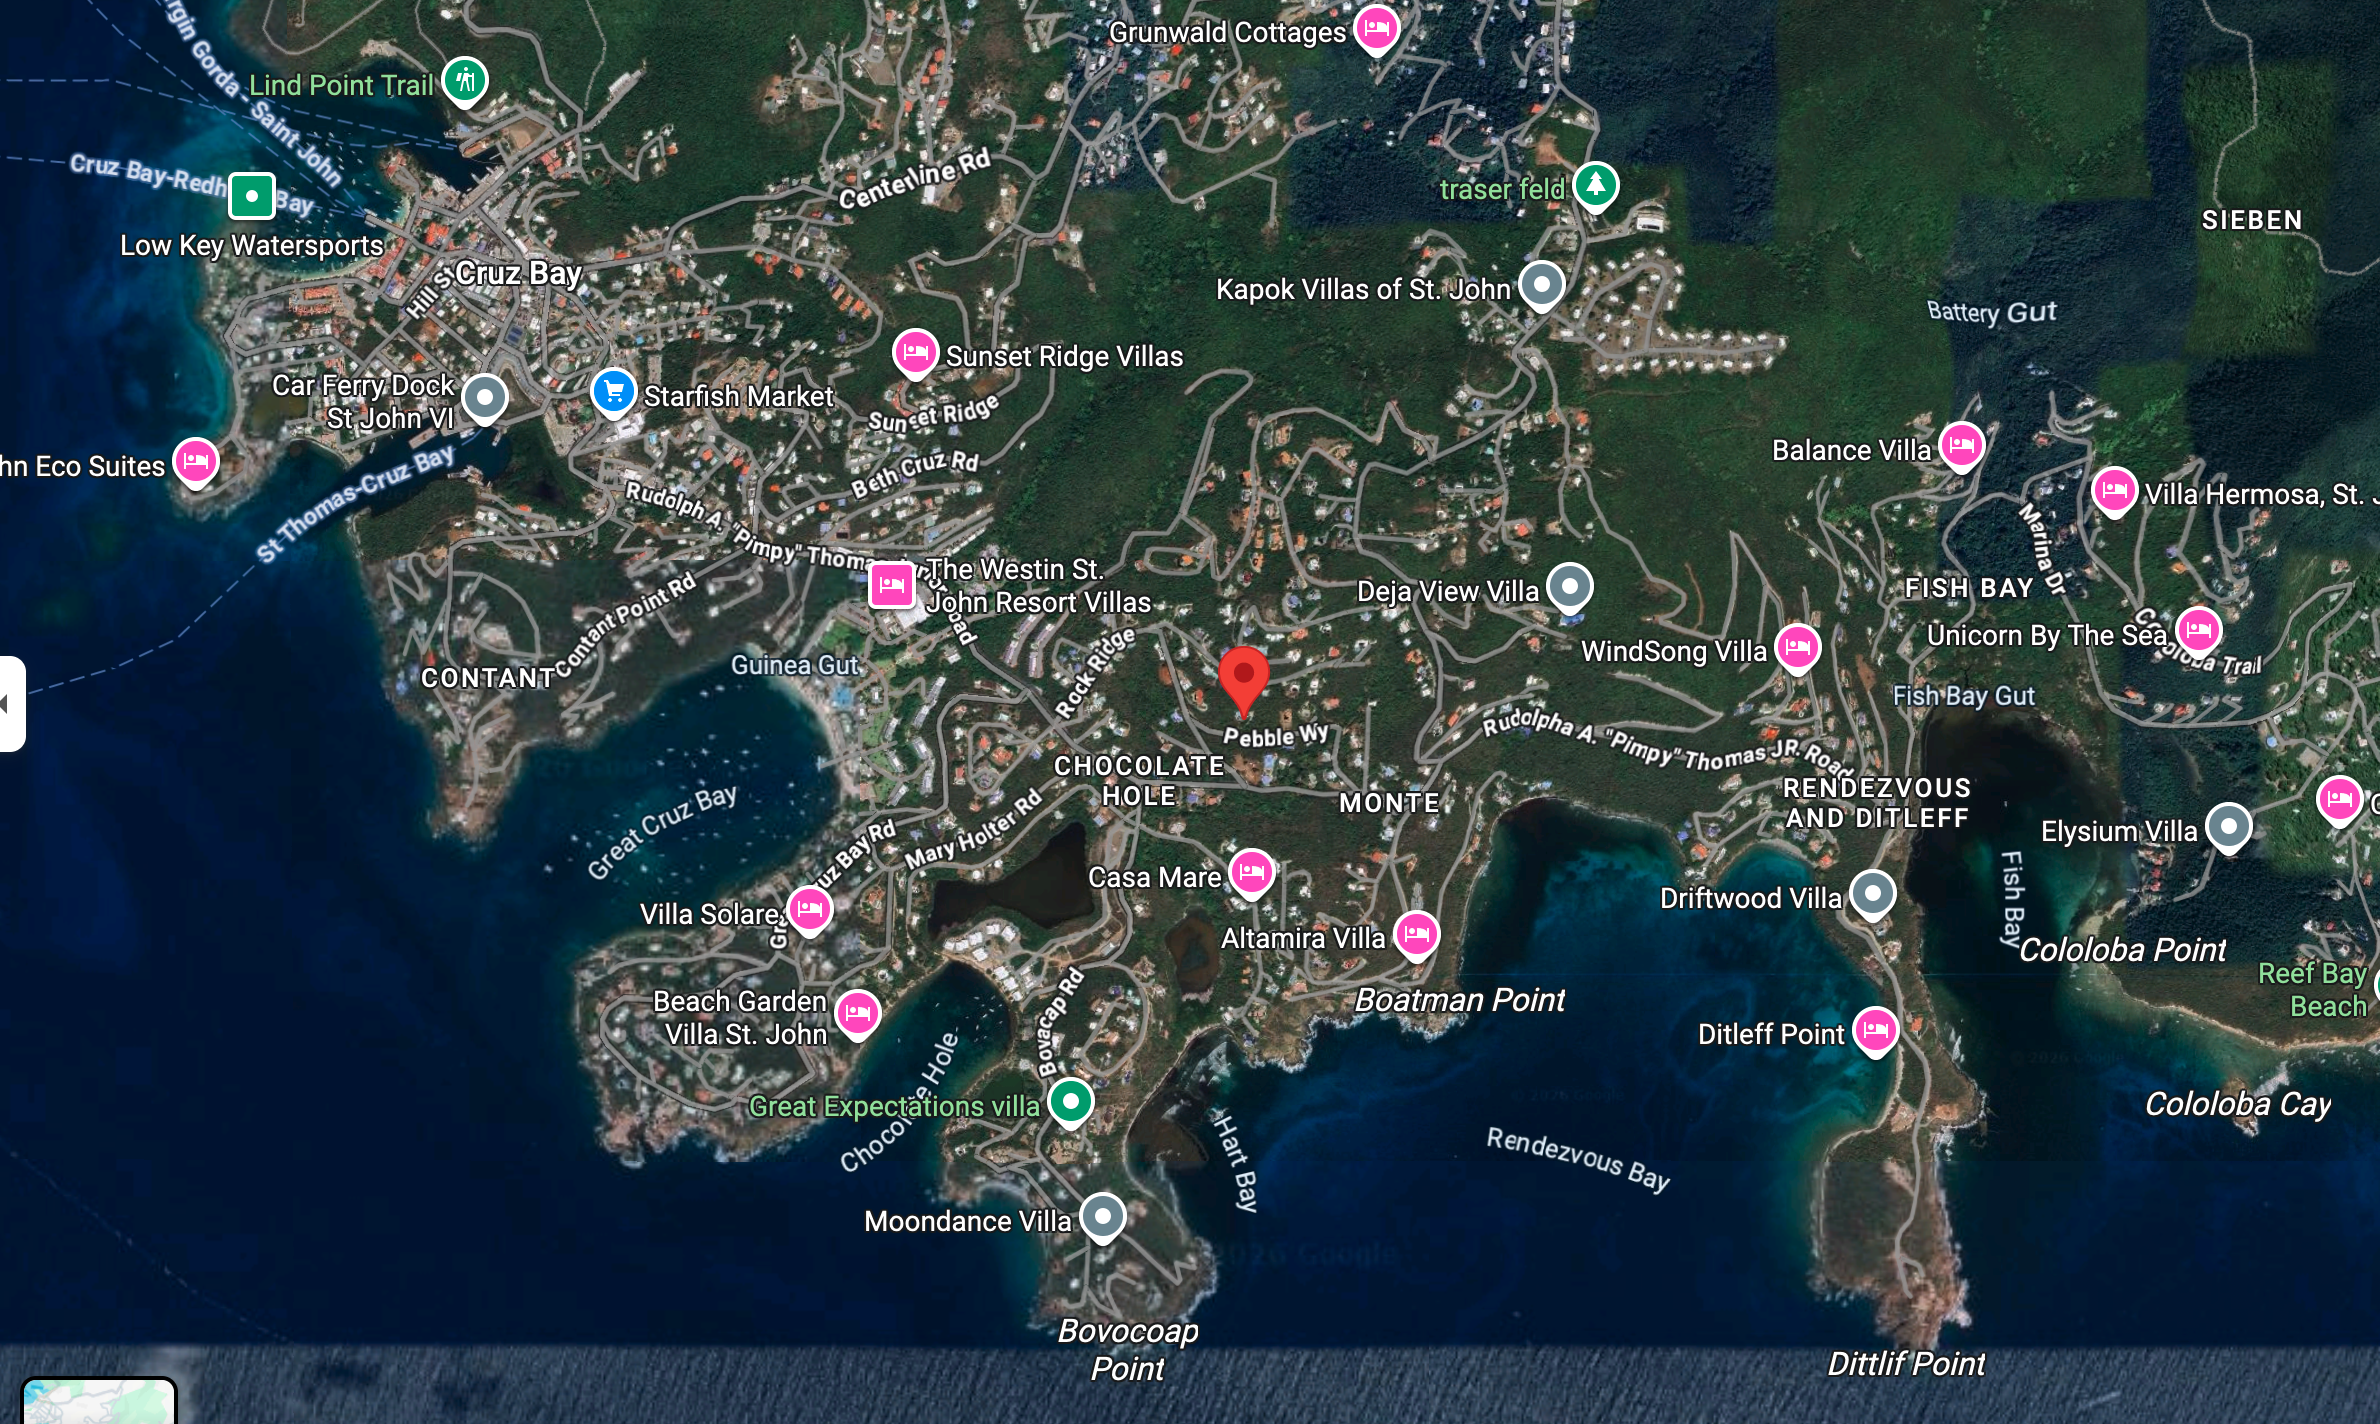Screen dimensions: 2380x1424
Task: Click the Moondance Villa gray marker
Action: coord(1105,1216)
